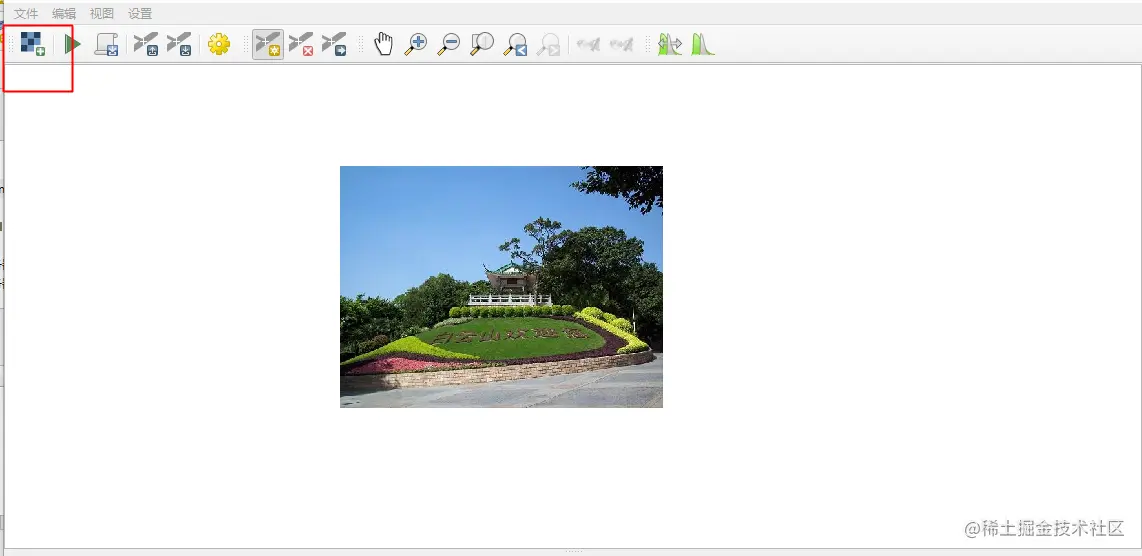Load GCP points from file
The height and width of the screenshot is (556, 1142).
click(x=146, y=44)
